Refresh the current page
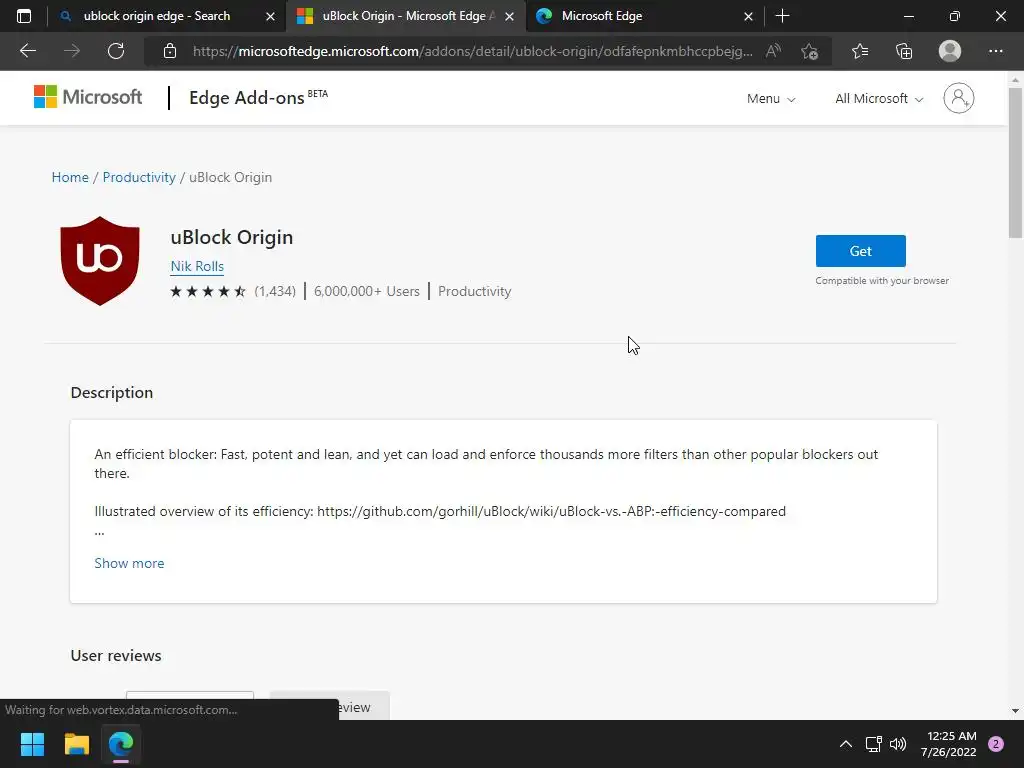 click(116, 51)
